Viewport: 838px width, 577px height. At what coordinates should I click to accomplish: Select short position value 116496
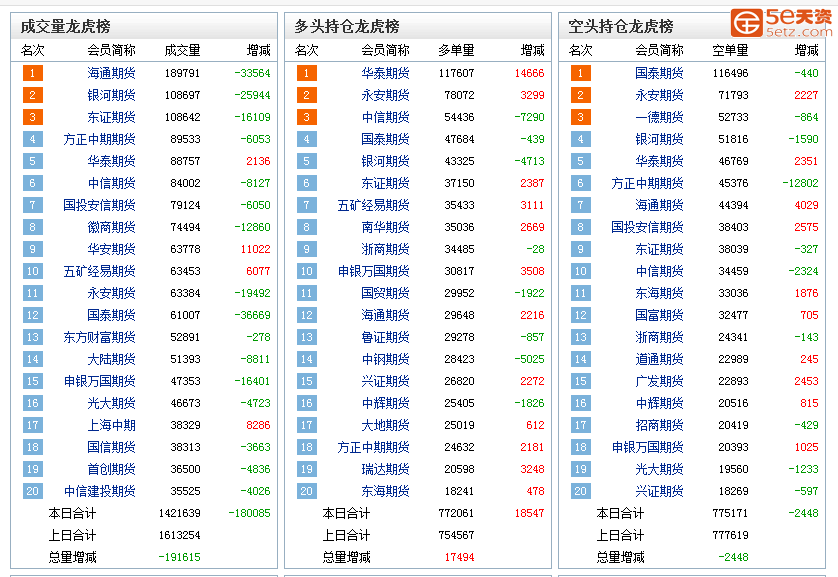pyautogui.click(x=731, y=73)
